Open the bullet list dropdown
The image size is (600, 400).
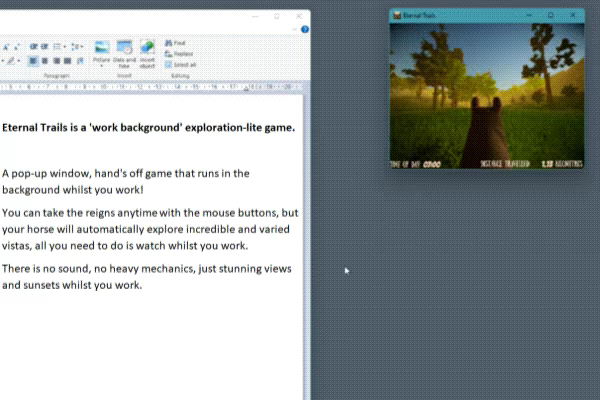(65, 47)
